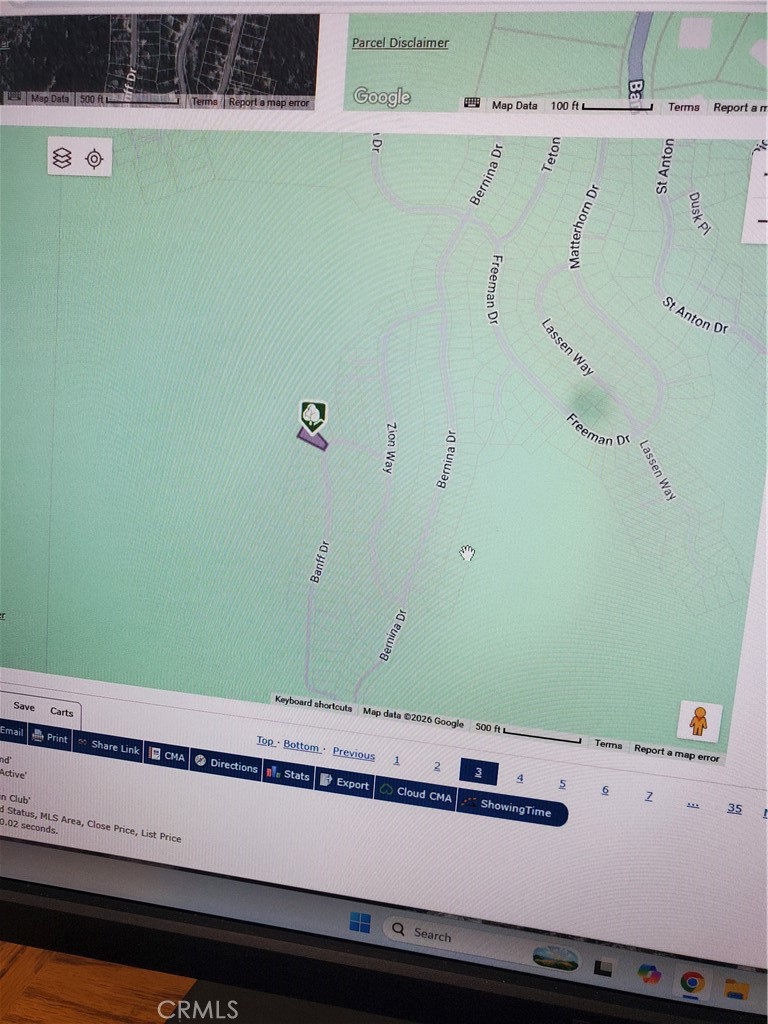The width and height of the screenshot is (768, 1024).
Task: Open the CMA tool
Action: coord(167,756)
